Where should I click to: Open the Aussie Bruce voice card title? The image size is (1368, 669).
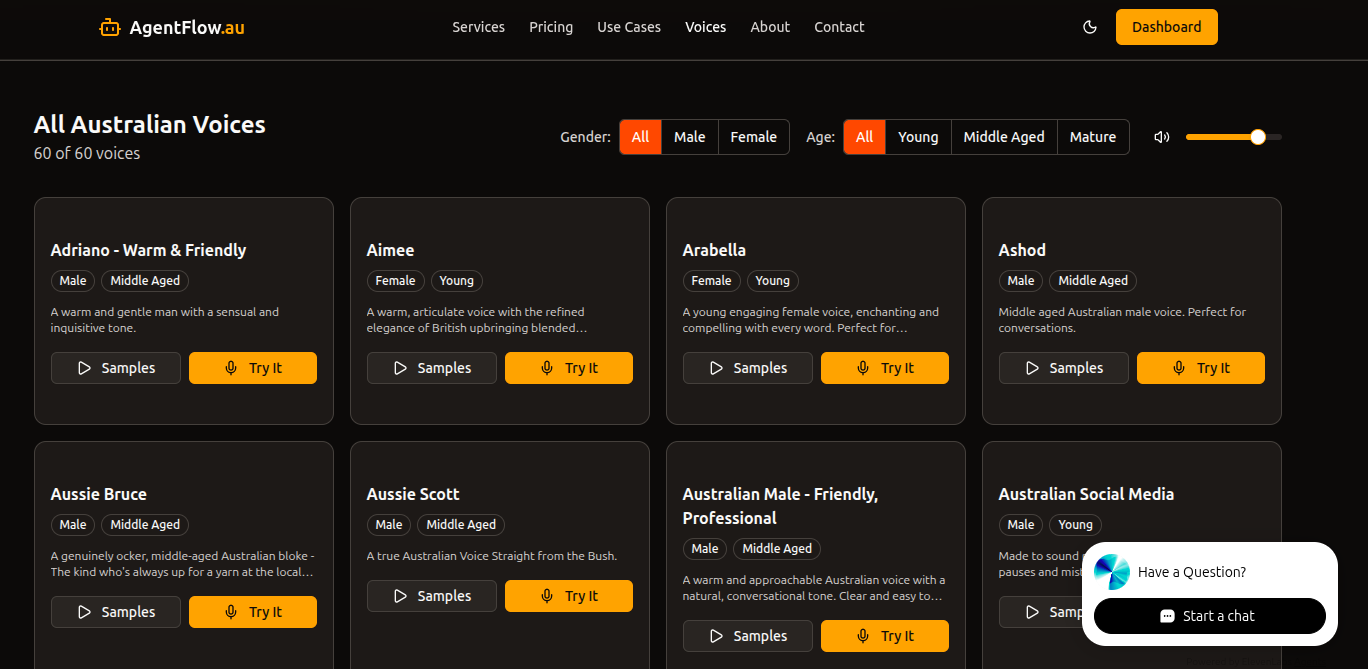coord(99,494)
